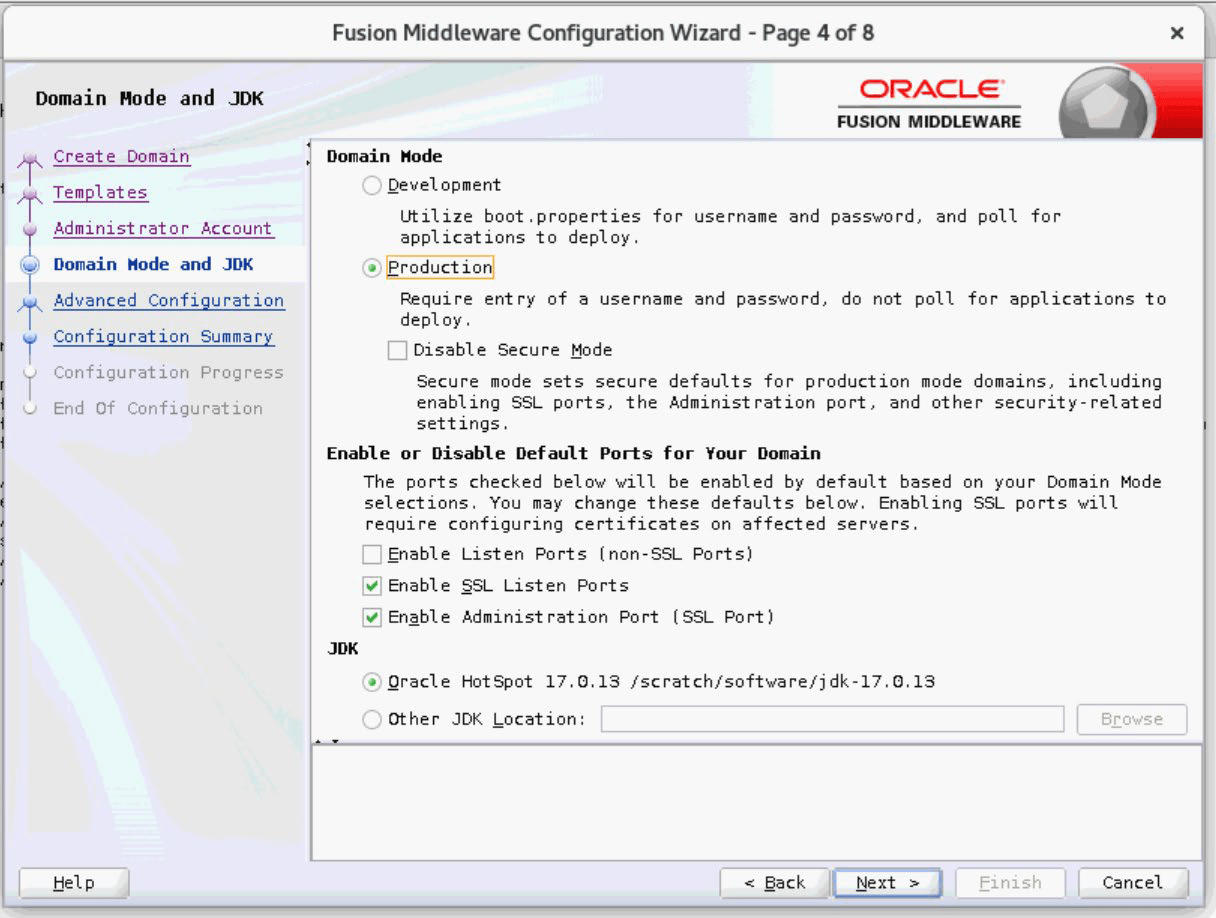
Task: Click the Configuration Summary step marker icon
Action: (30, 338)
